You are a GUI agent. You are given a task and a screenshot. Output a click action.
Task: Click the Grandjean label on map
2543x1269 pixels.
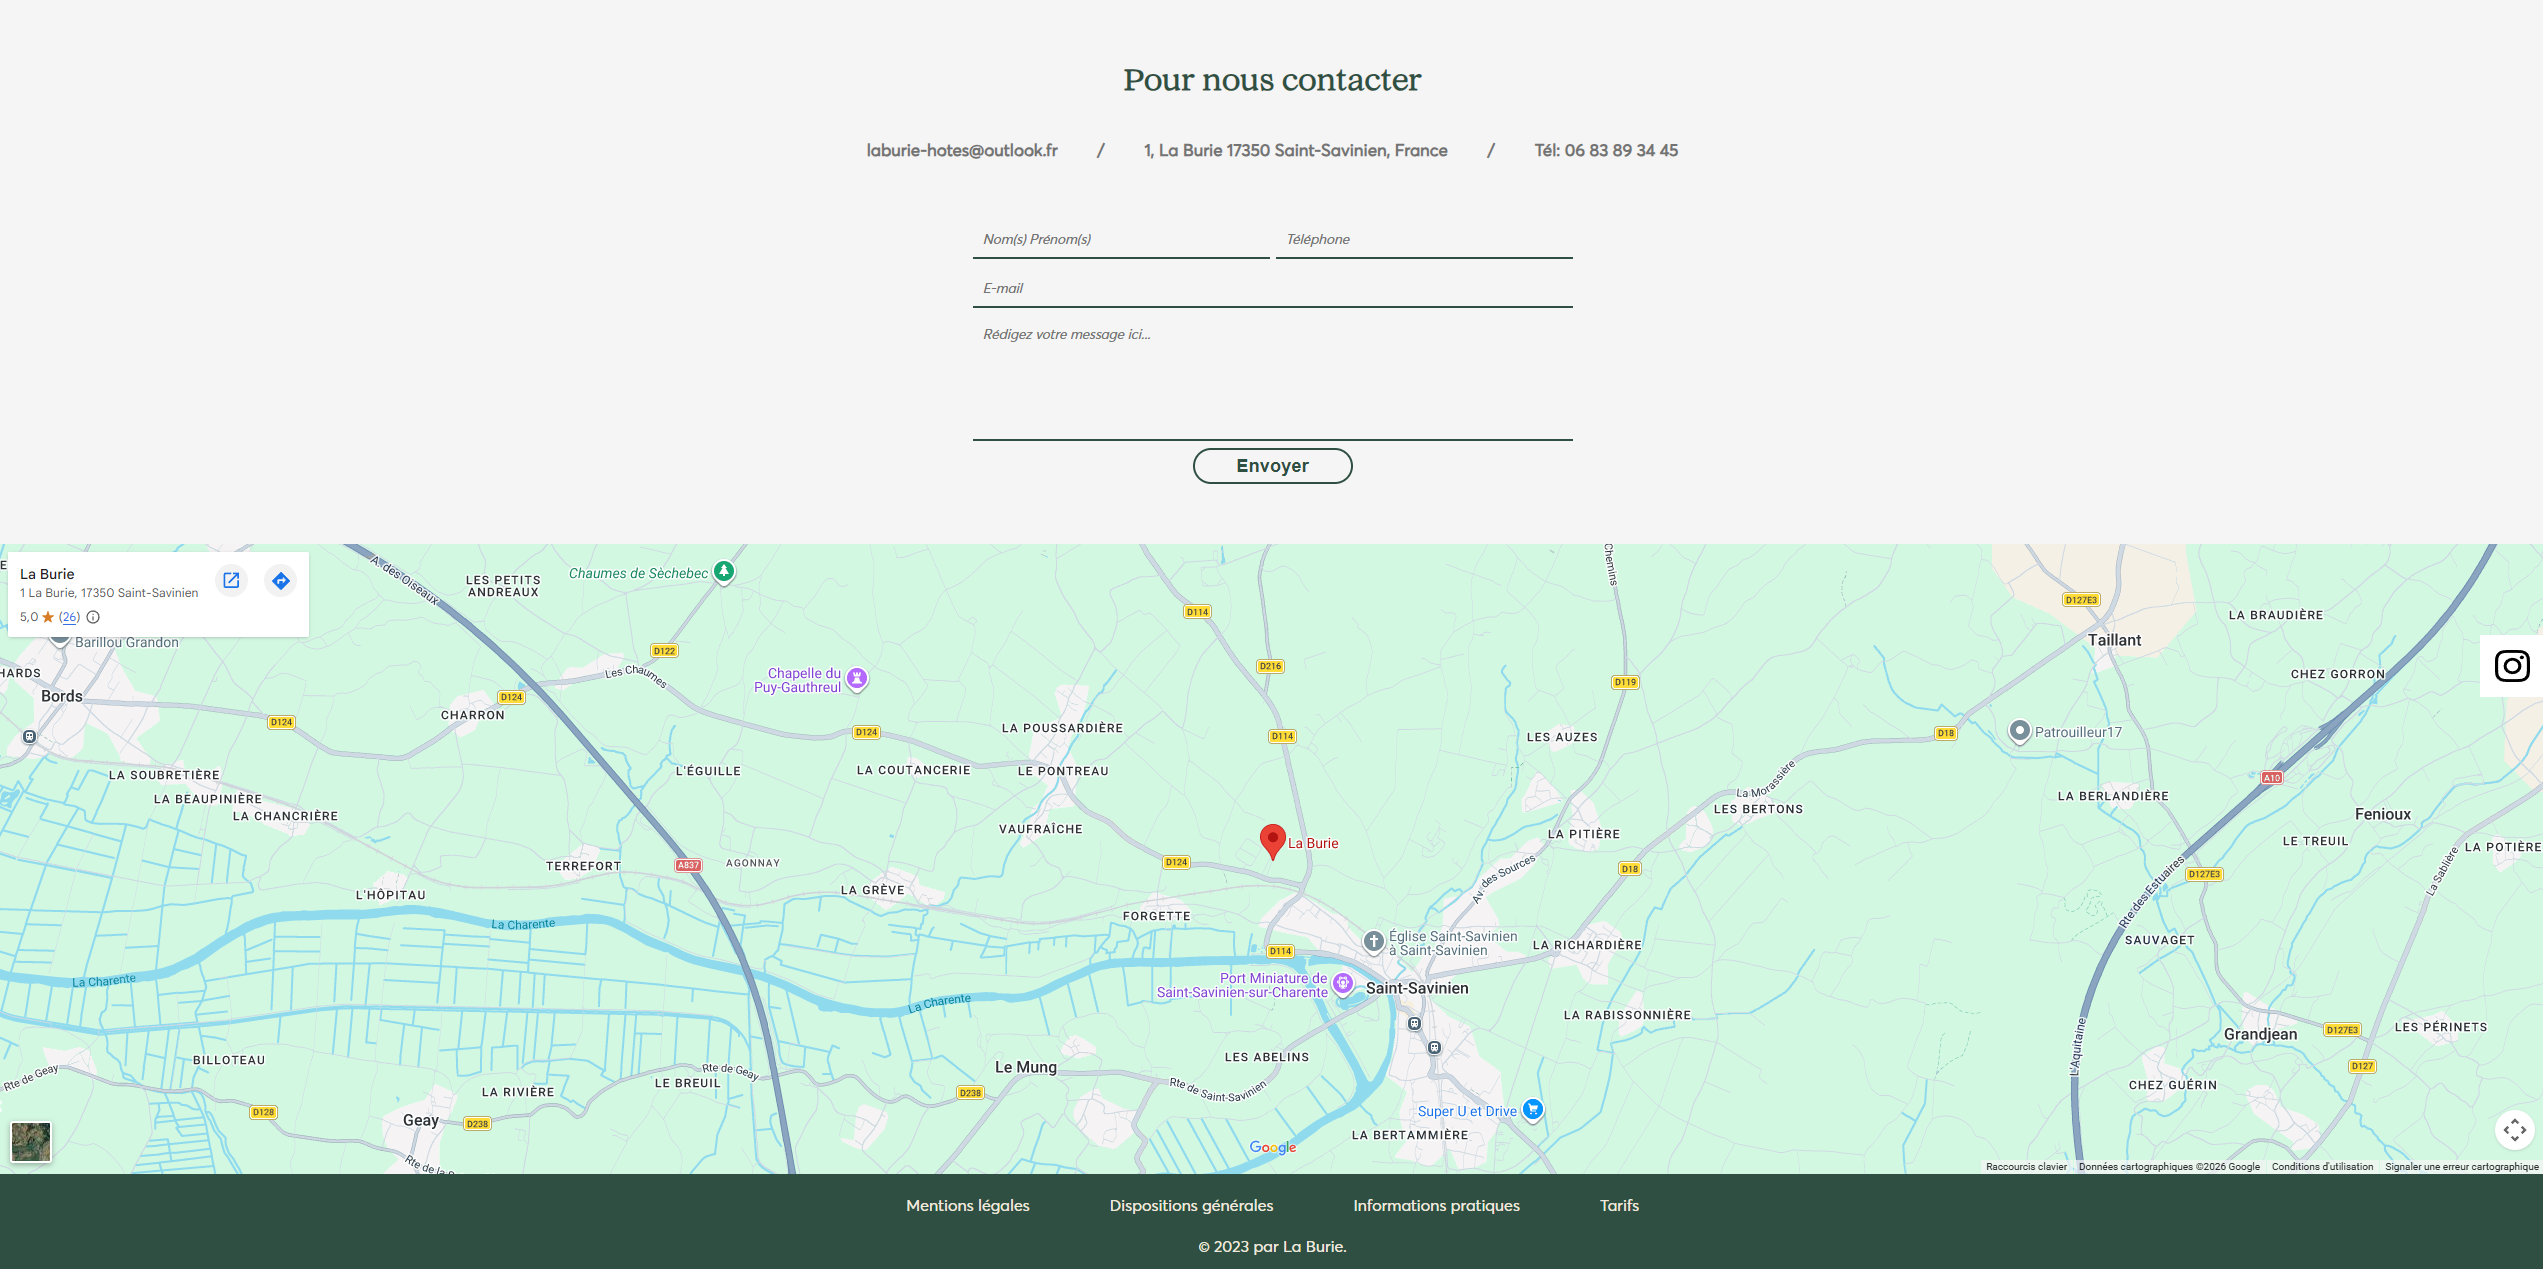coord(2260,1034)
